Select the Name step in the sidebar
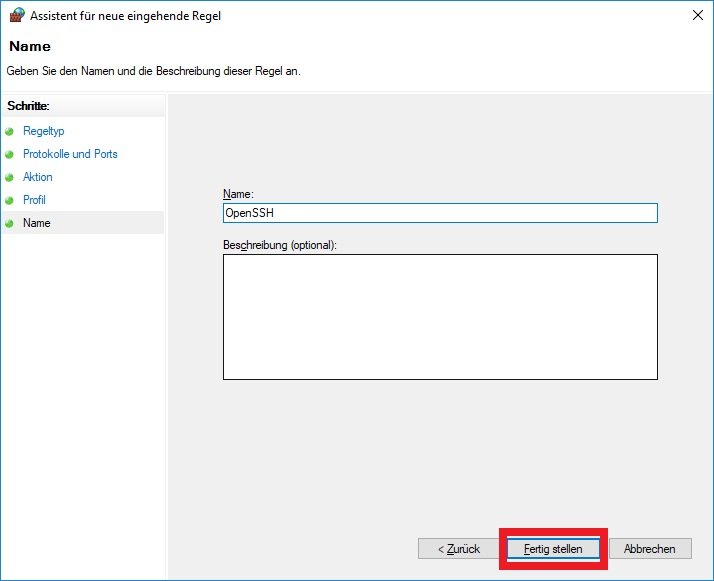This screenshot has height=581, width=714. pos(37,223)
